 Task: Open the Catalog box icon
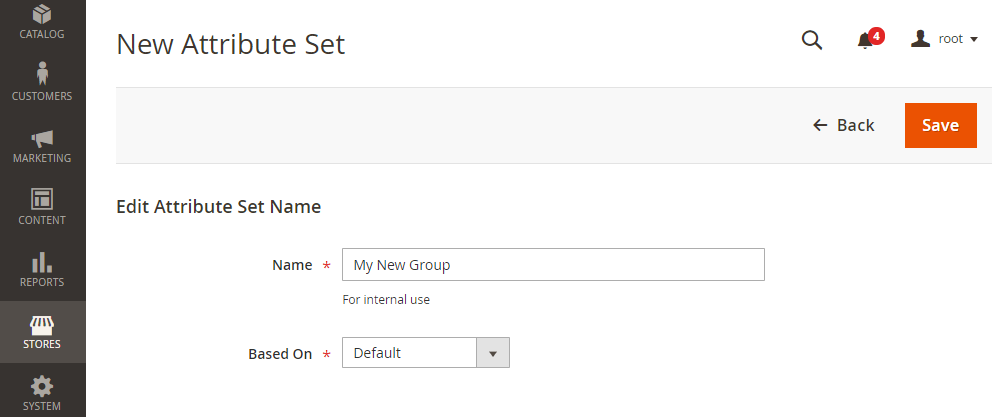(42, 13)
